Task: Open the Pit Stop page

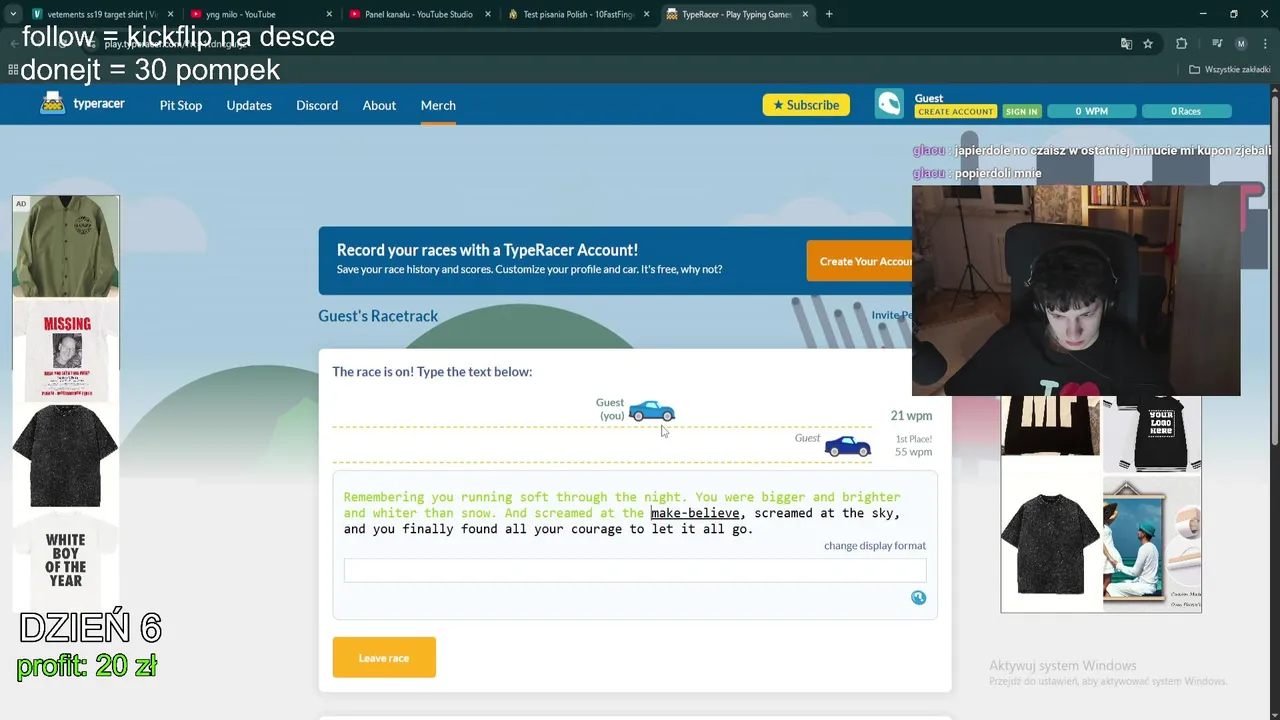Action: (x=181, y=105)
